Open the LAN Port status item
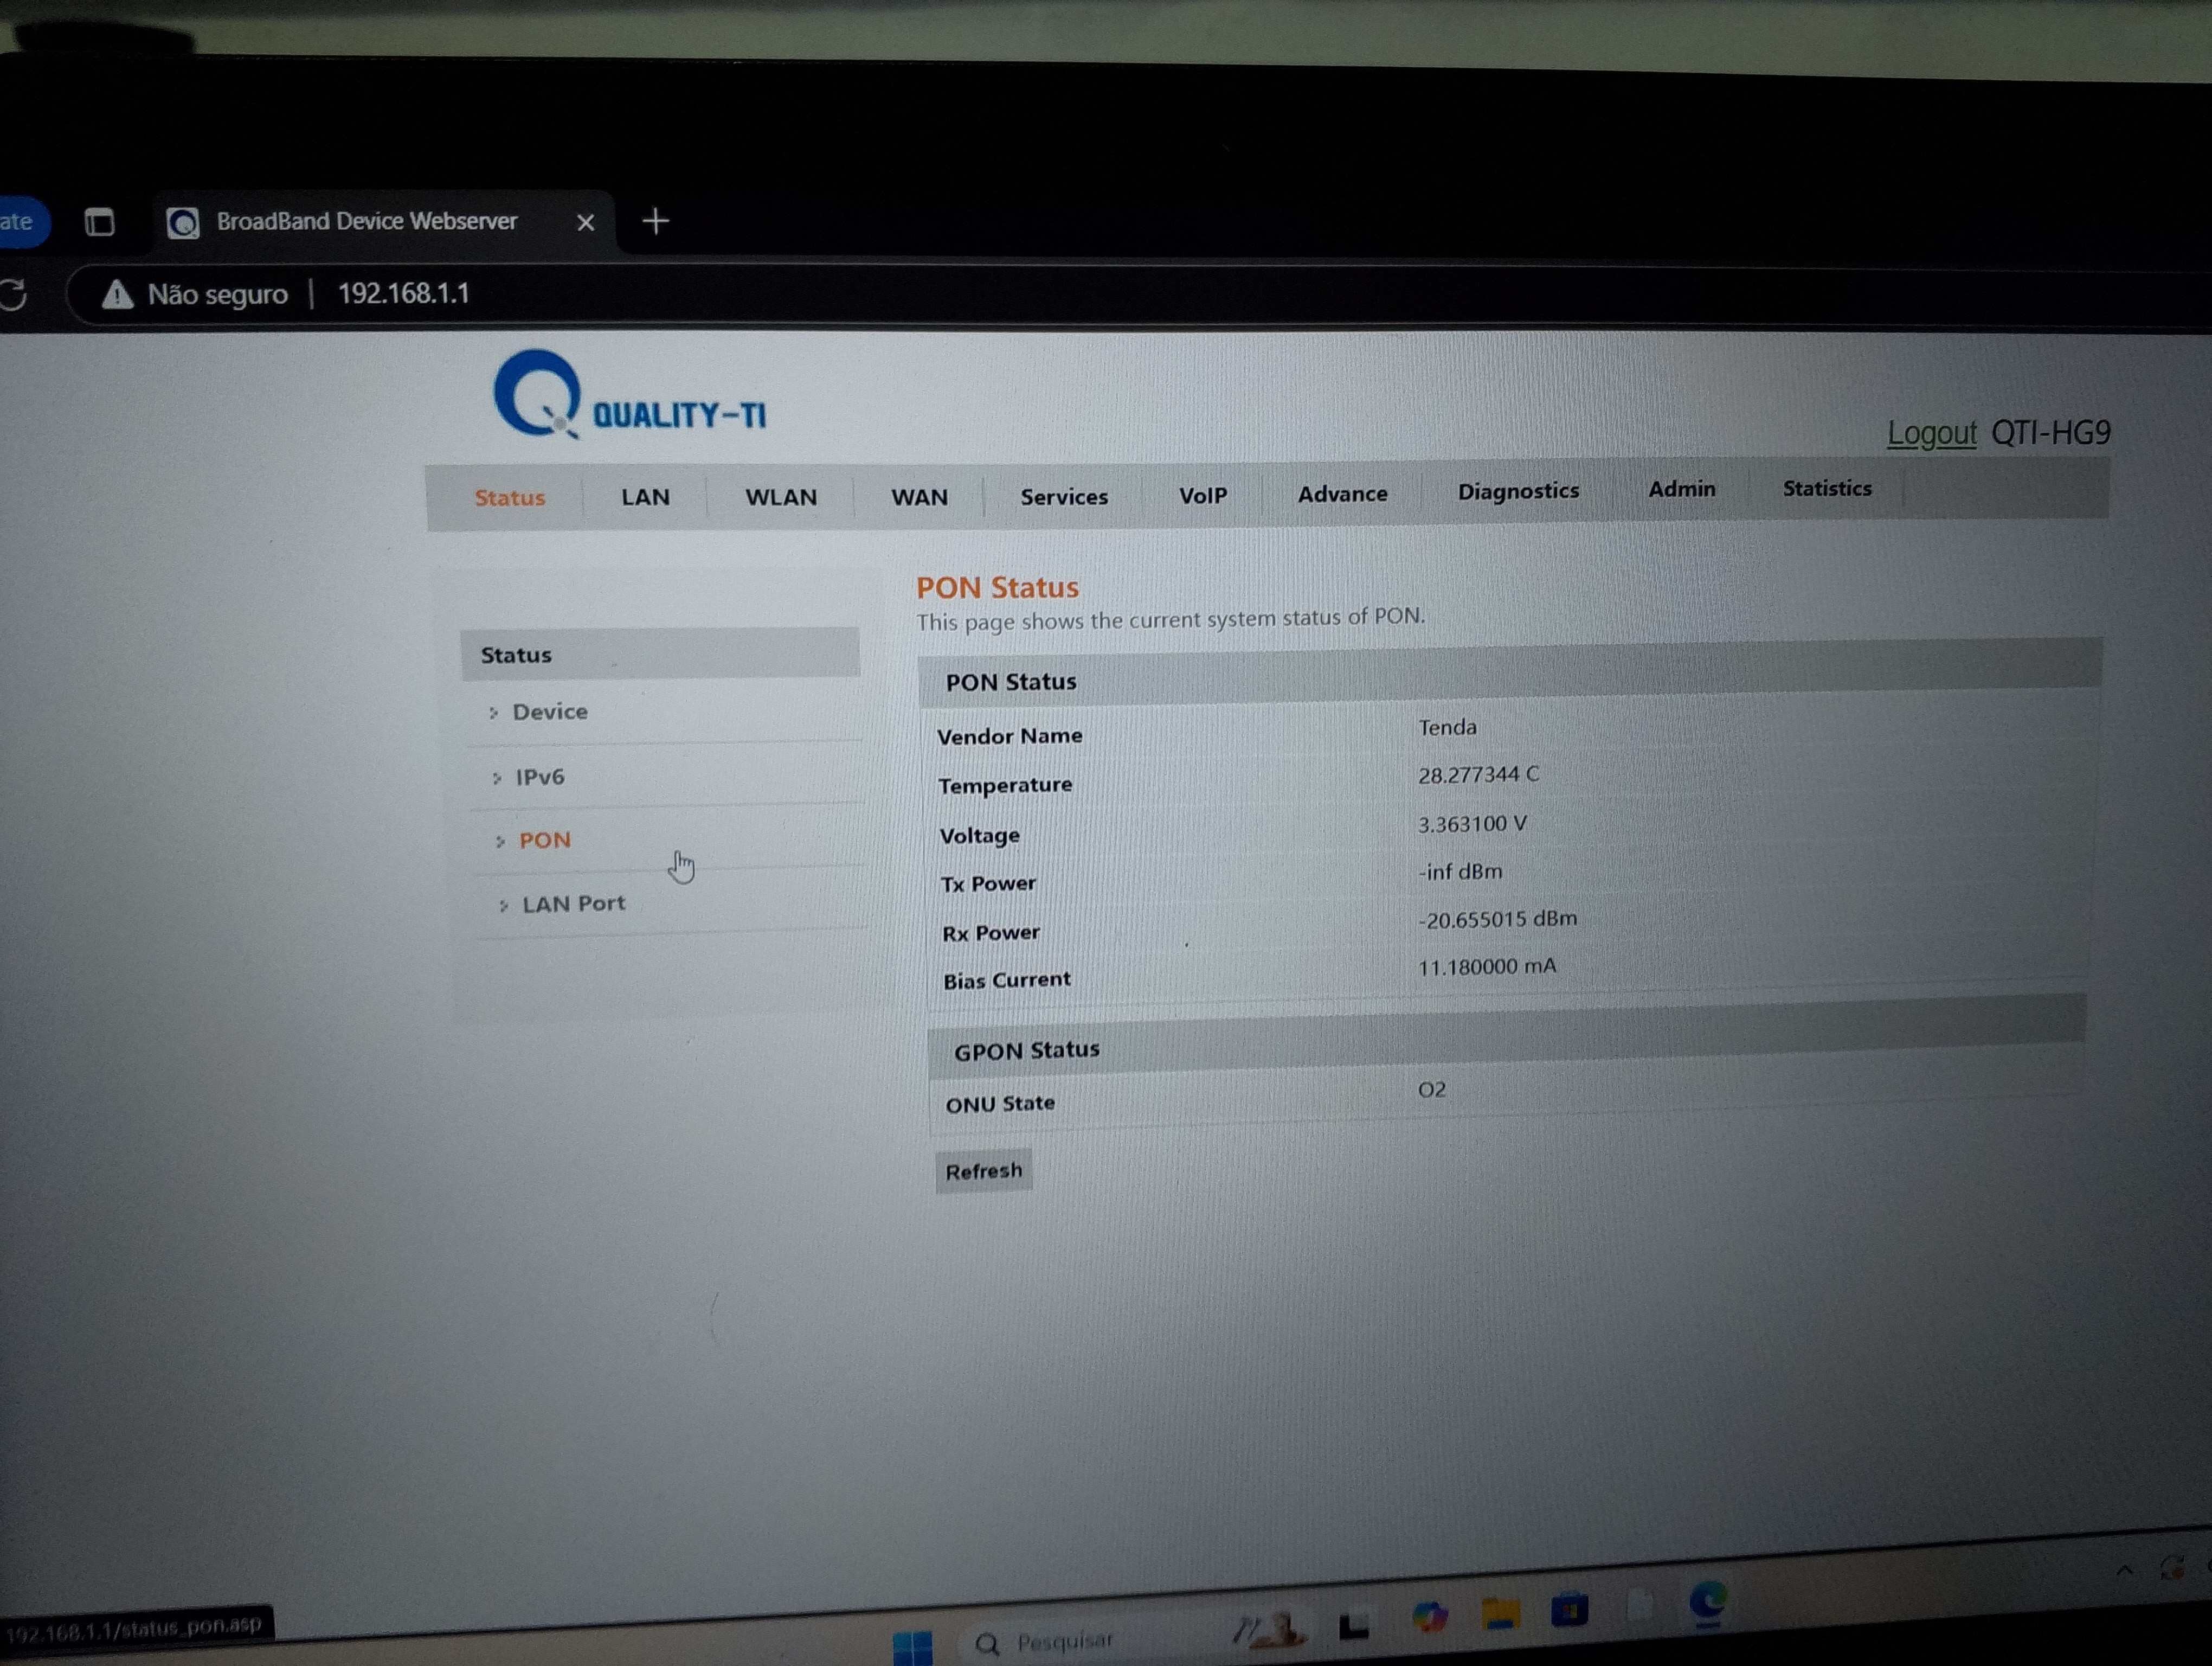Screen dimensions: 2212x1666 point(573,904)
